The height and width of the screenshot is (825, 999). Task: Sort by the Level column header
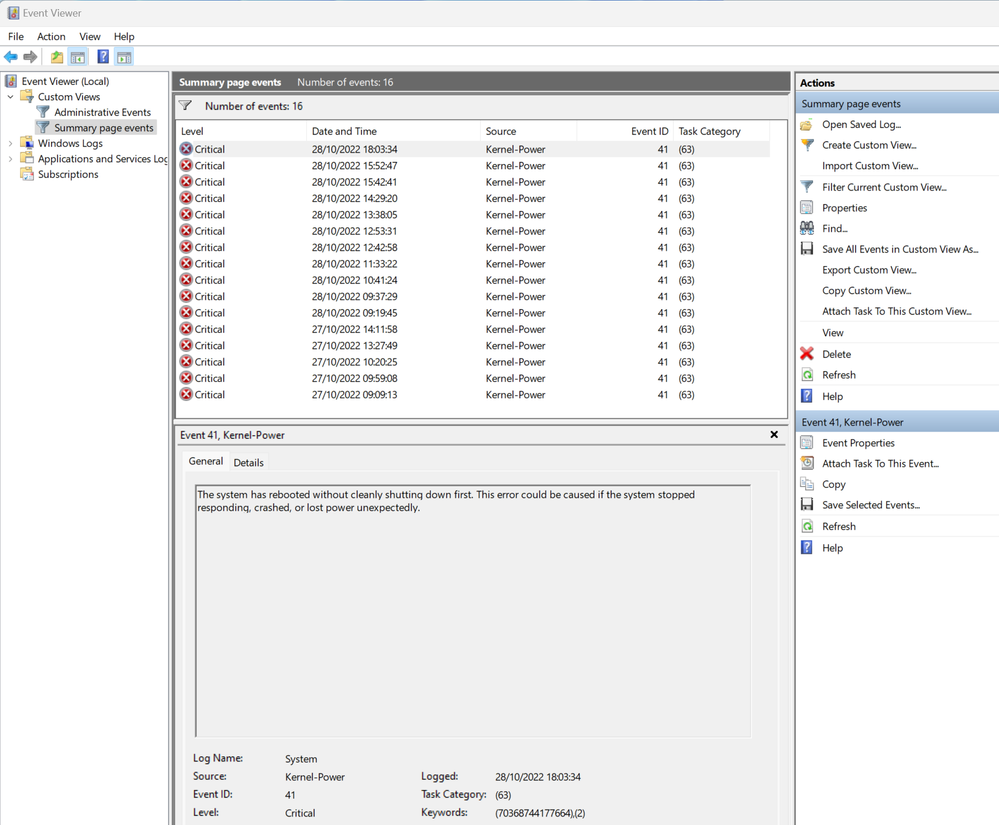click(241, 131)
